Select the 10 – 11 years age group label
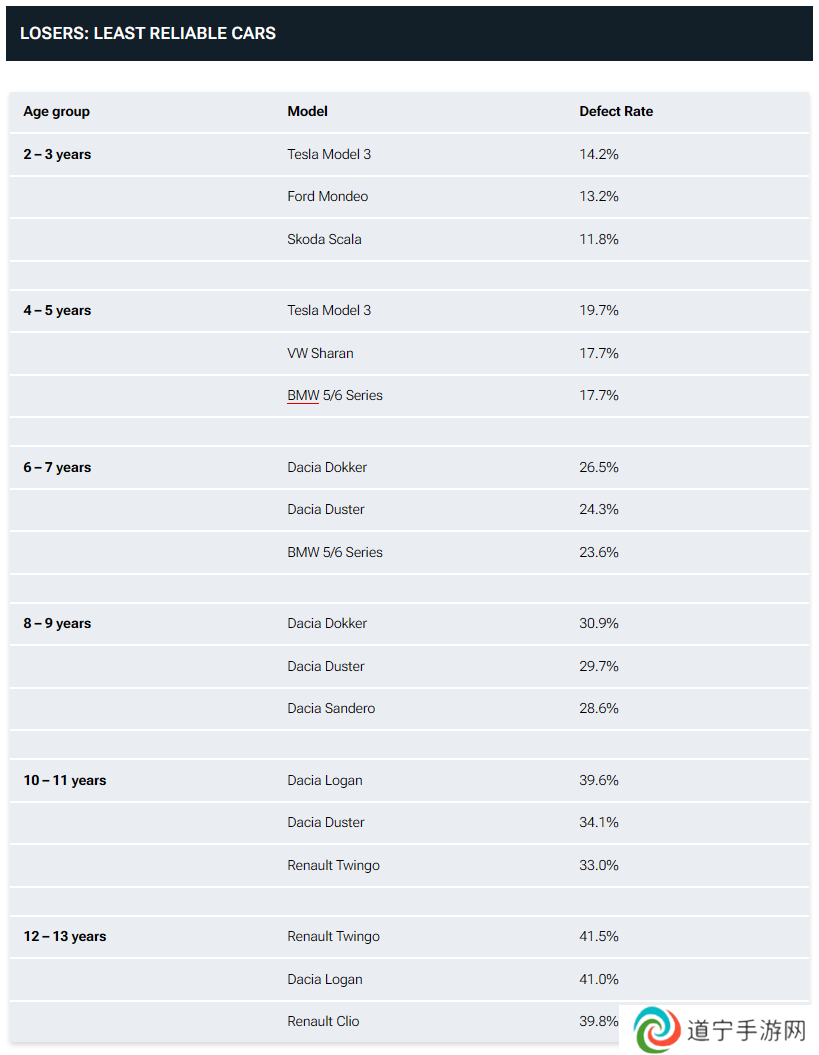This screenshot has height=1055, width=819. [x=65, y=780]
